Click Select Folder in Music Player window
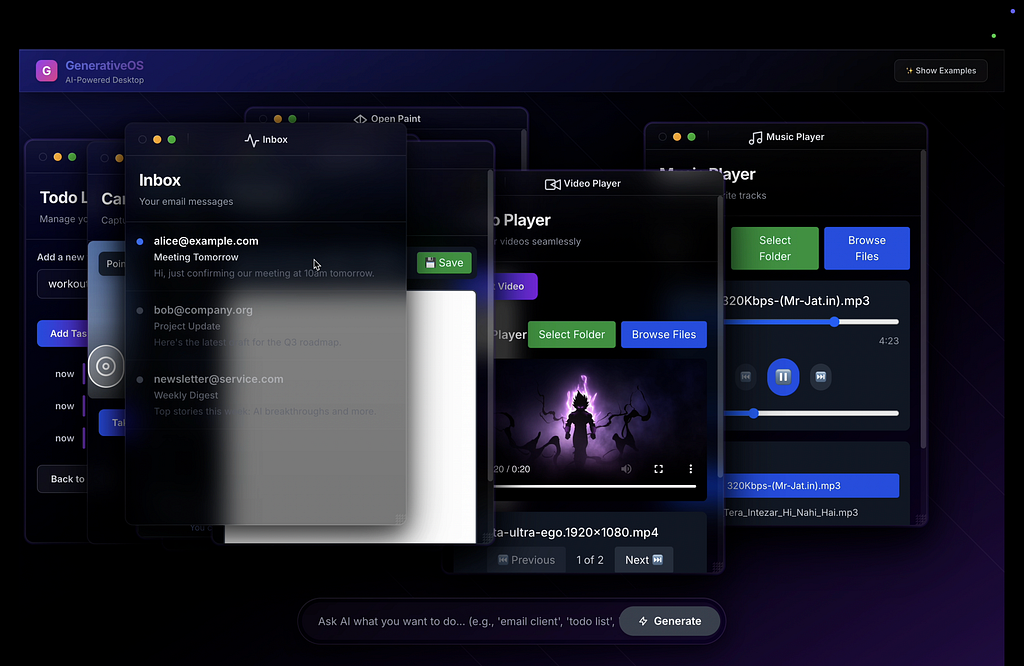The image size is (1024, 666). [775, 248]
